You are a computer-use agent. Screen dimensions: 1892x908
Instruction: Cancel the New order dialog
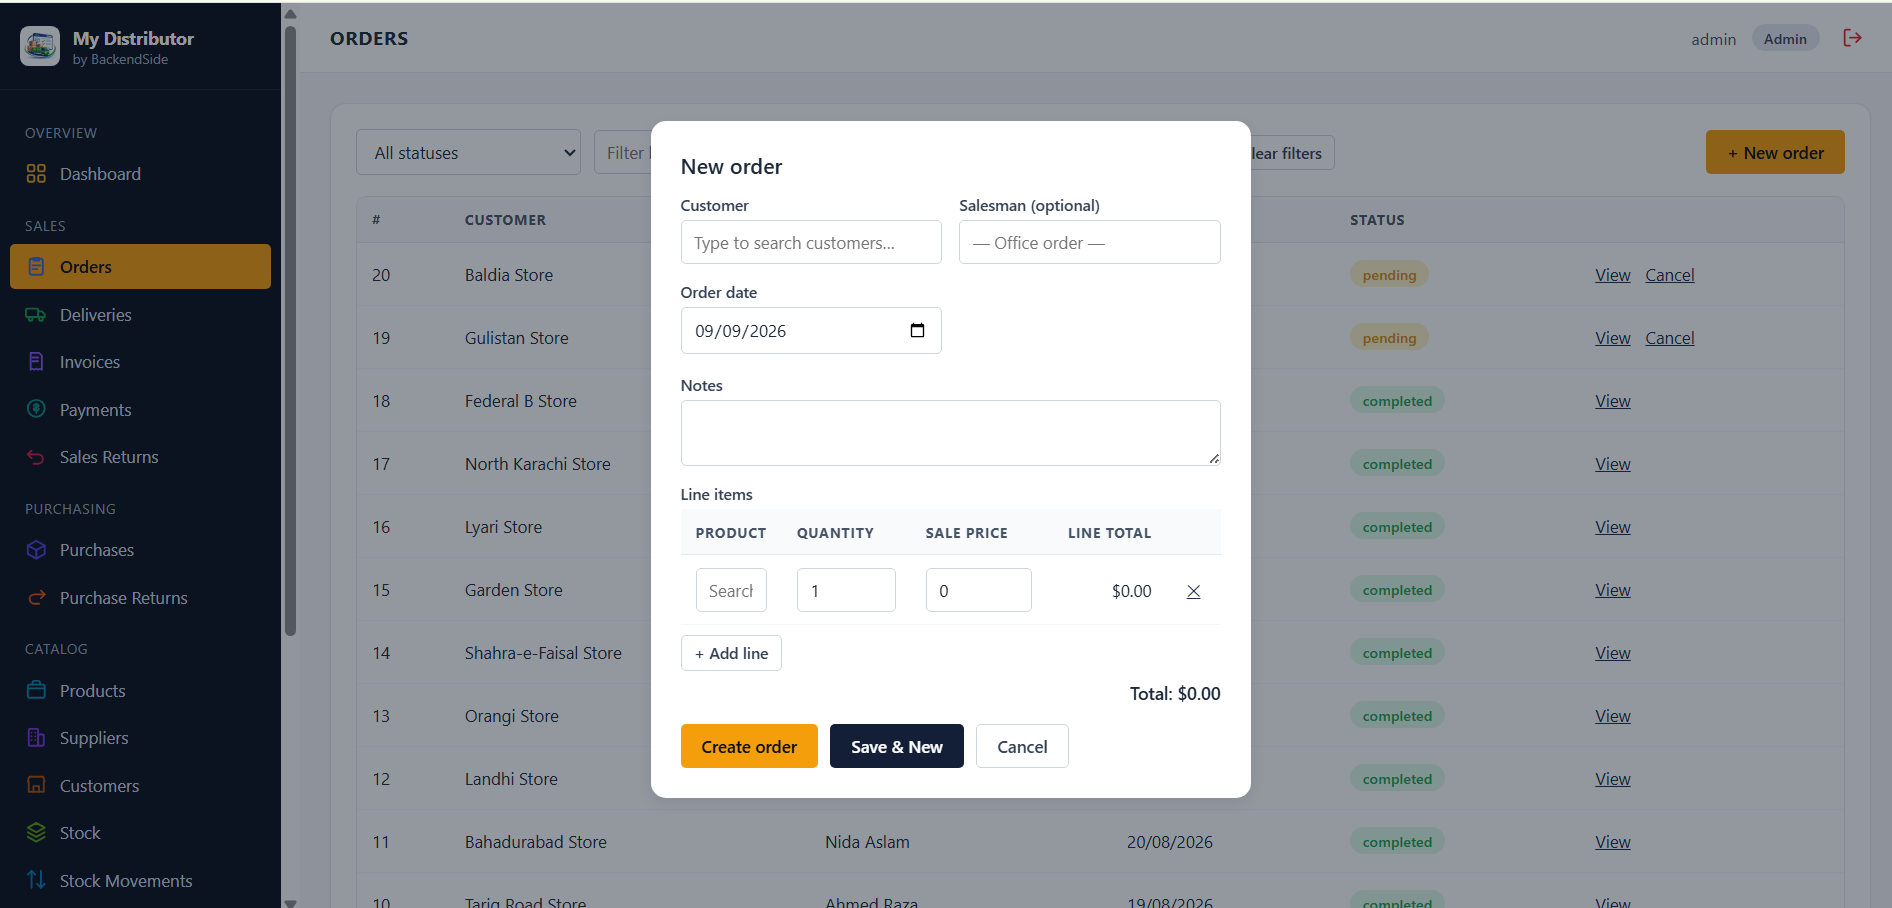(x=1022, y=746)
